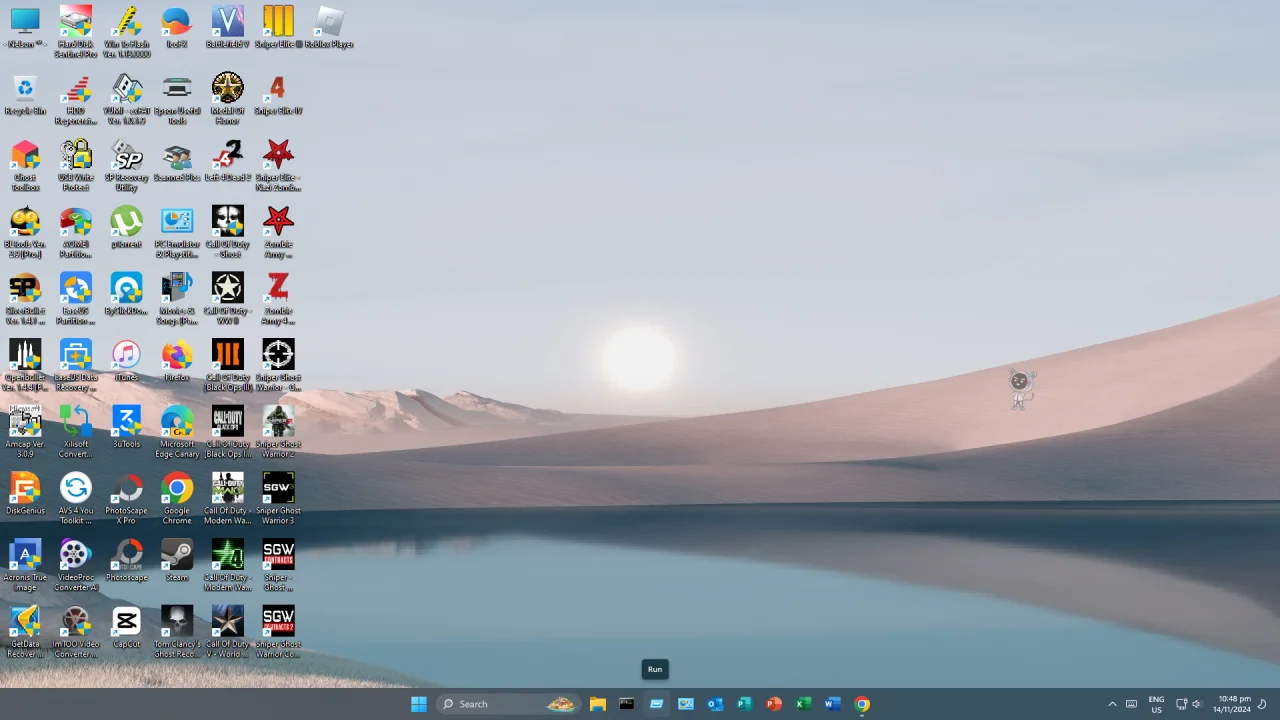Select the Sniper Ghost Warrior 3 shortcut
The height and width of the screenshot is (720, 1280).
click(x=278, y=499)
